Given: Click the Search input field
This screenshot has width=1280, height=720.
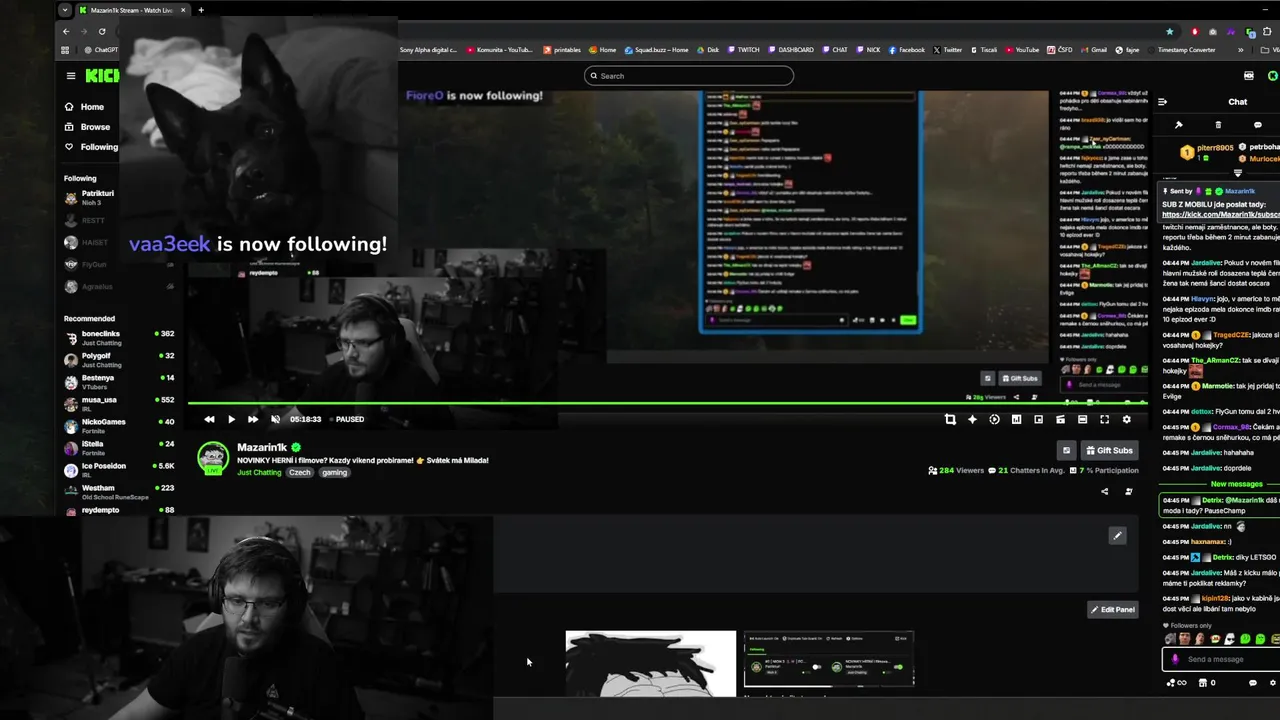Looking at the screenshot, I should 689,76.
